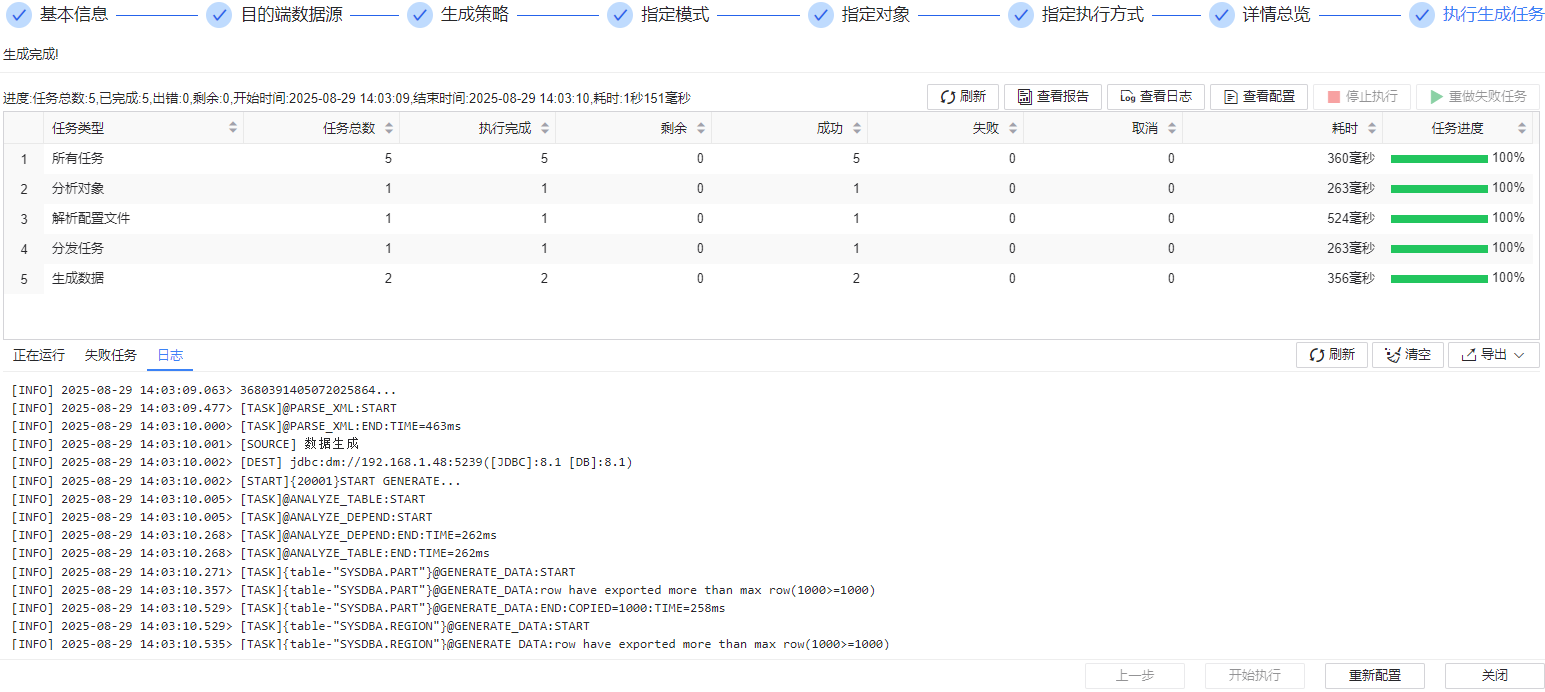The height and width of the screenshot is (692, 1545).
Task: Click the 执行生成任务 step checkmark icon
Action: 1421,15
